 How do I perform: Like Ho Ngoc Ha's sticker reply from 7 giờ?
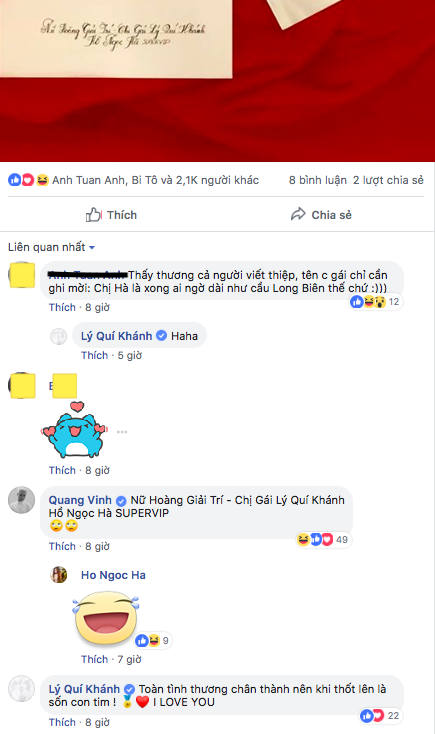[94, 659]
